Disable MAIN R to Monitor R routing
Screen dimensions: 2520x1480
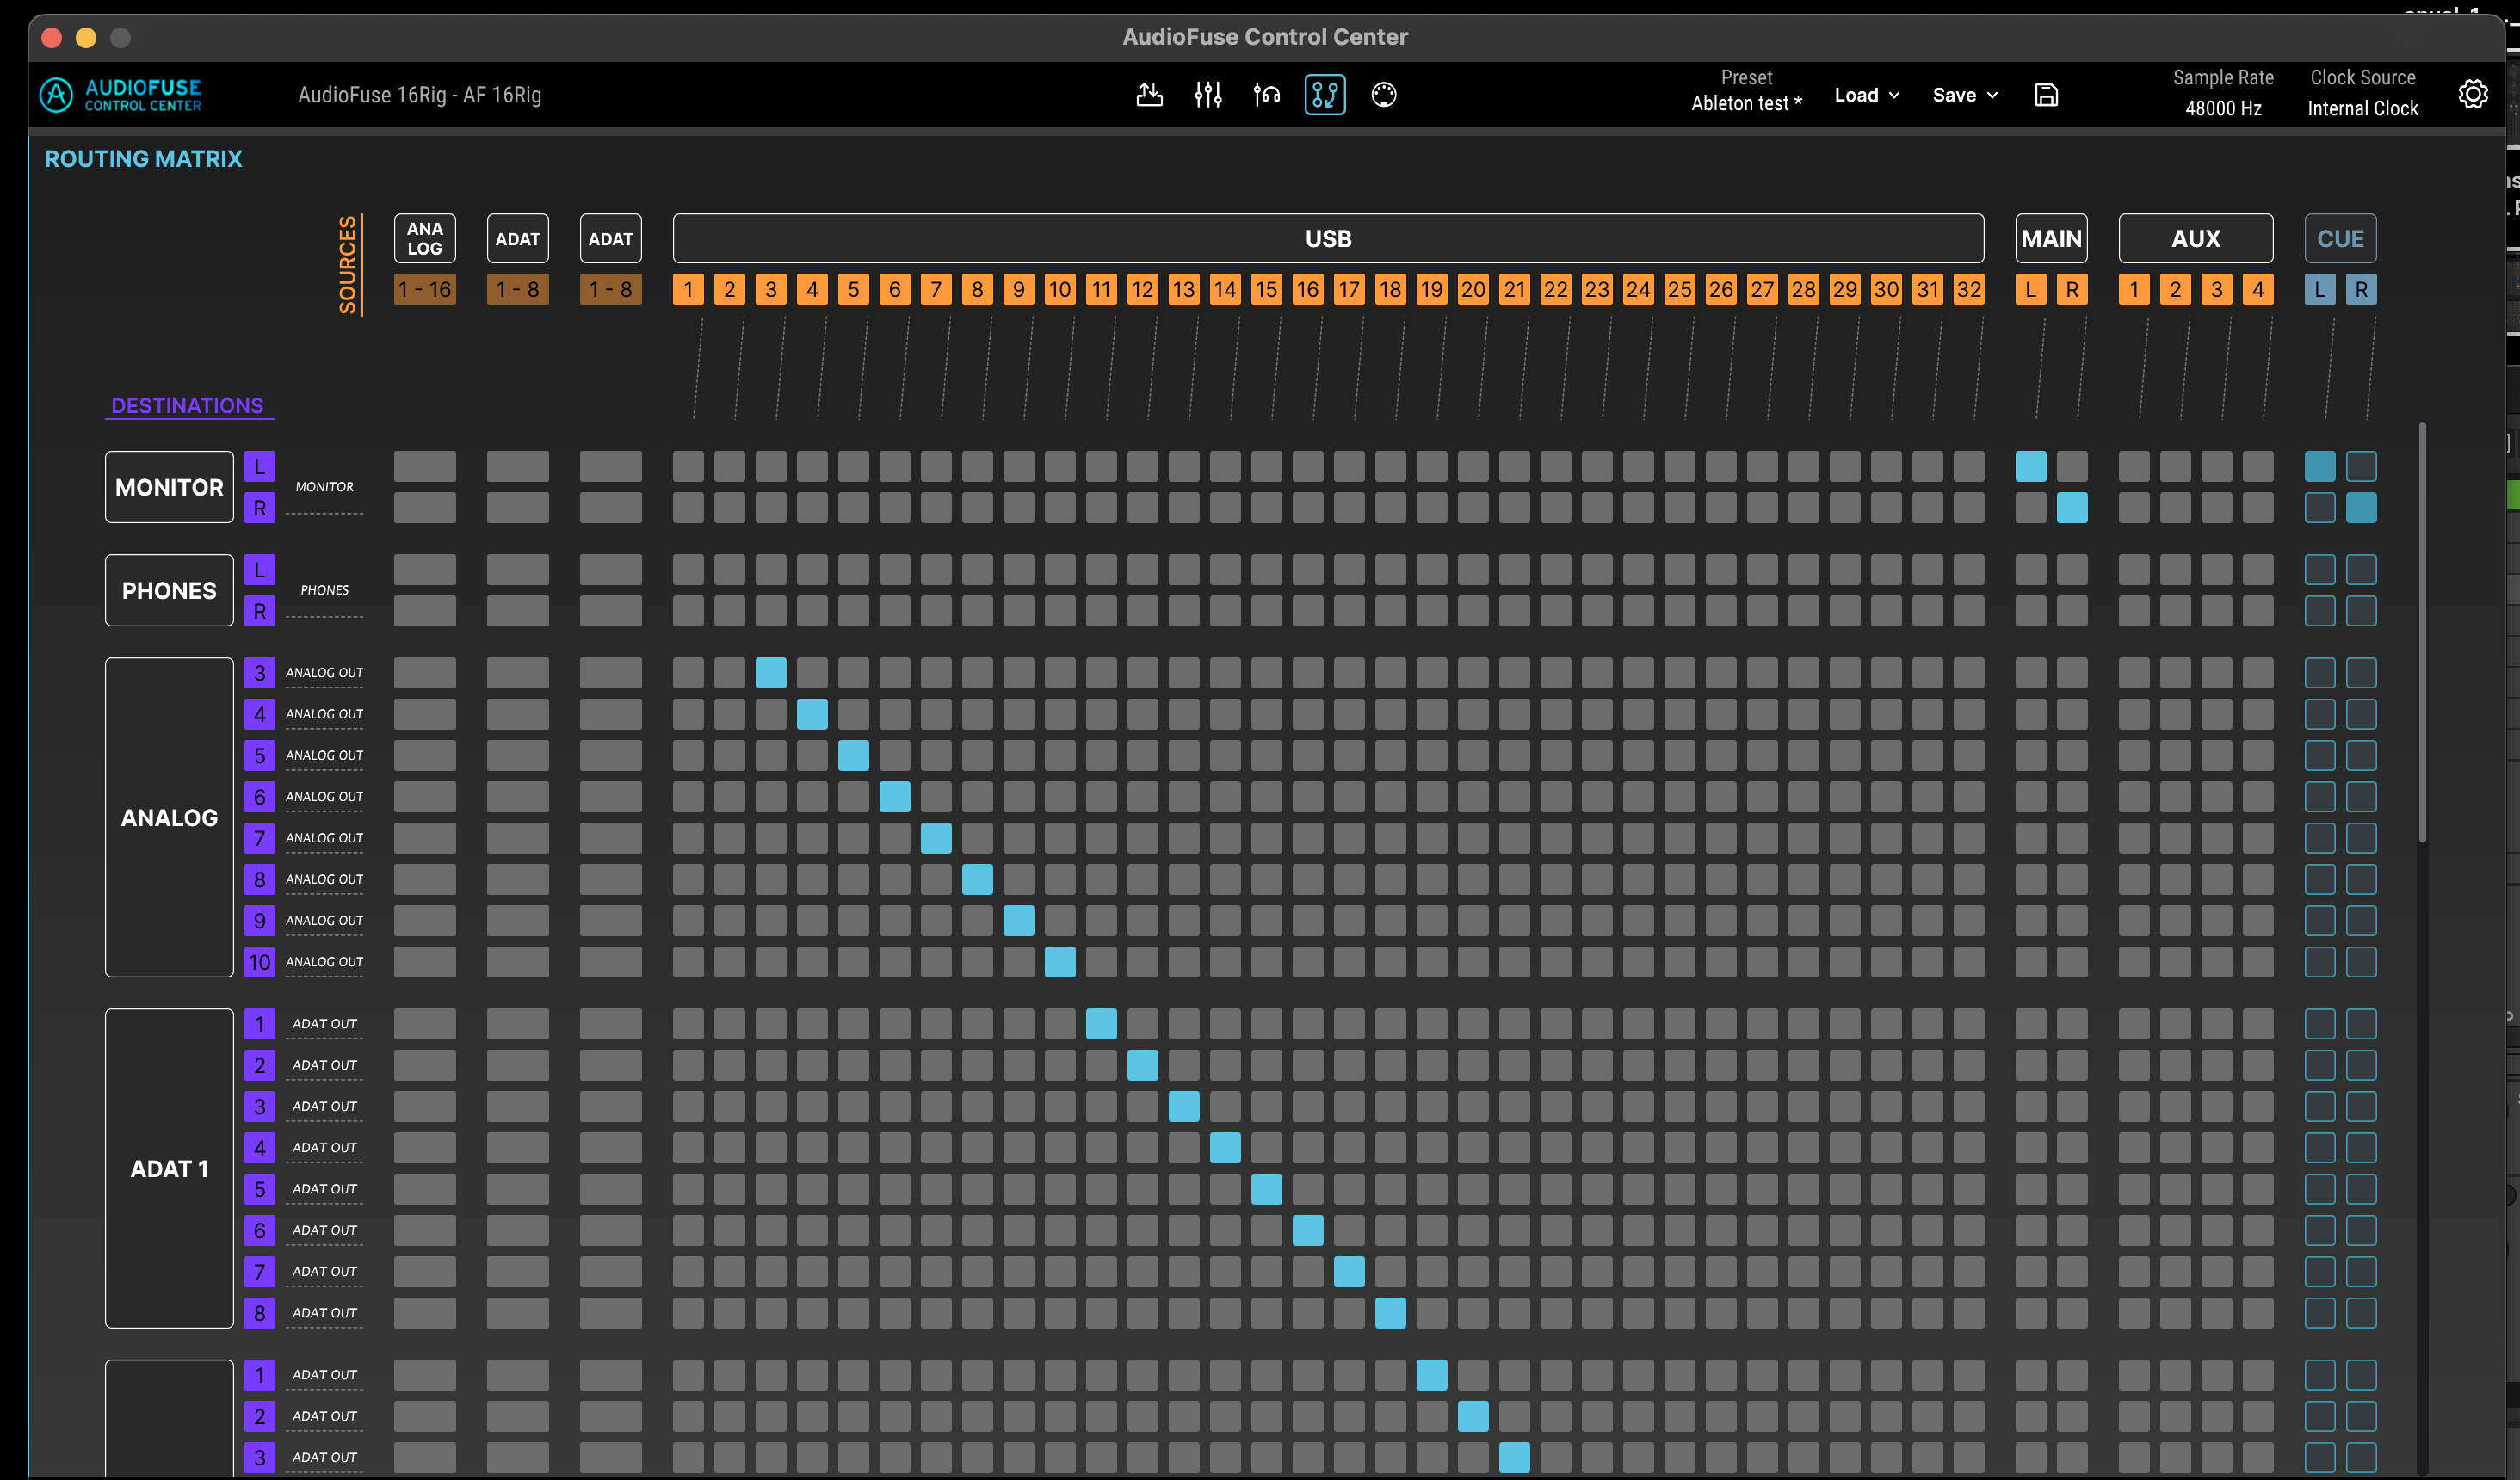2072,508
